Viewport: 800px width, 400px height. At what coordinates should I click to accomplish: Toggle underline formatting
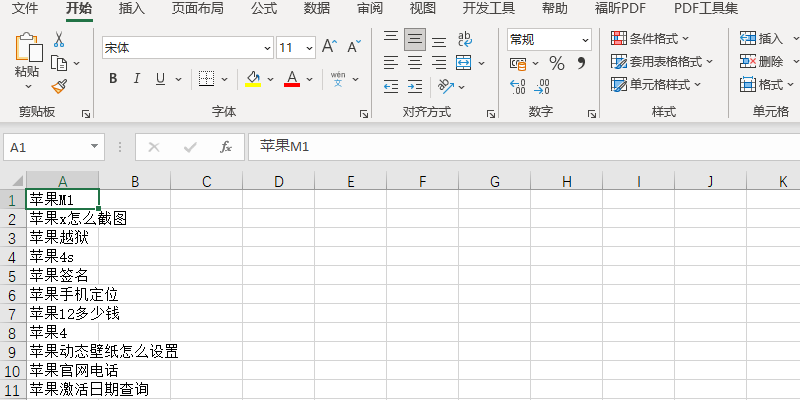[160, 79]
